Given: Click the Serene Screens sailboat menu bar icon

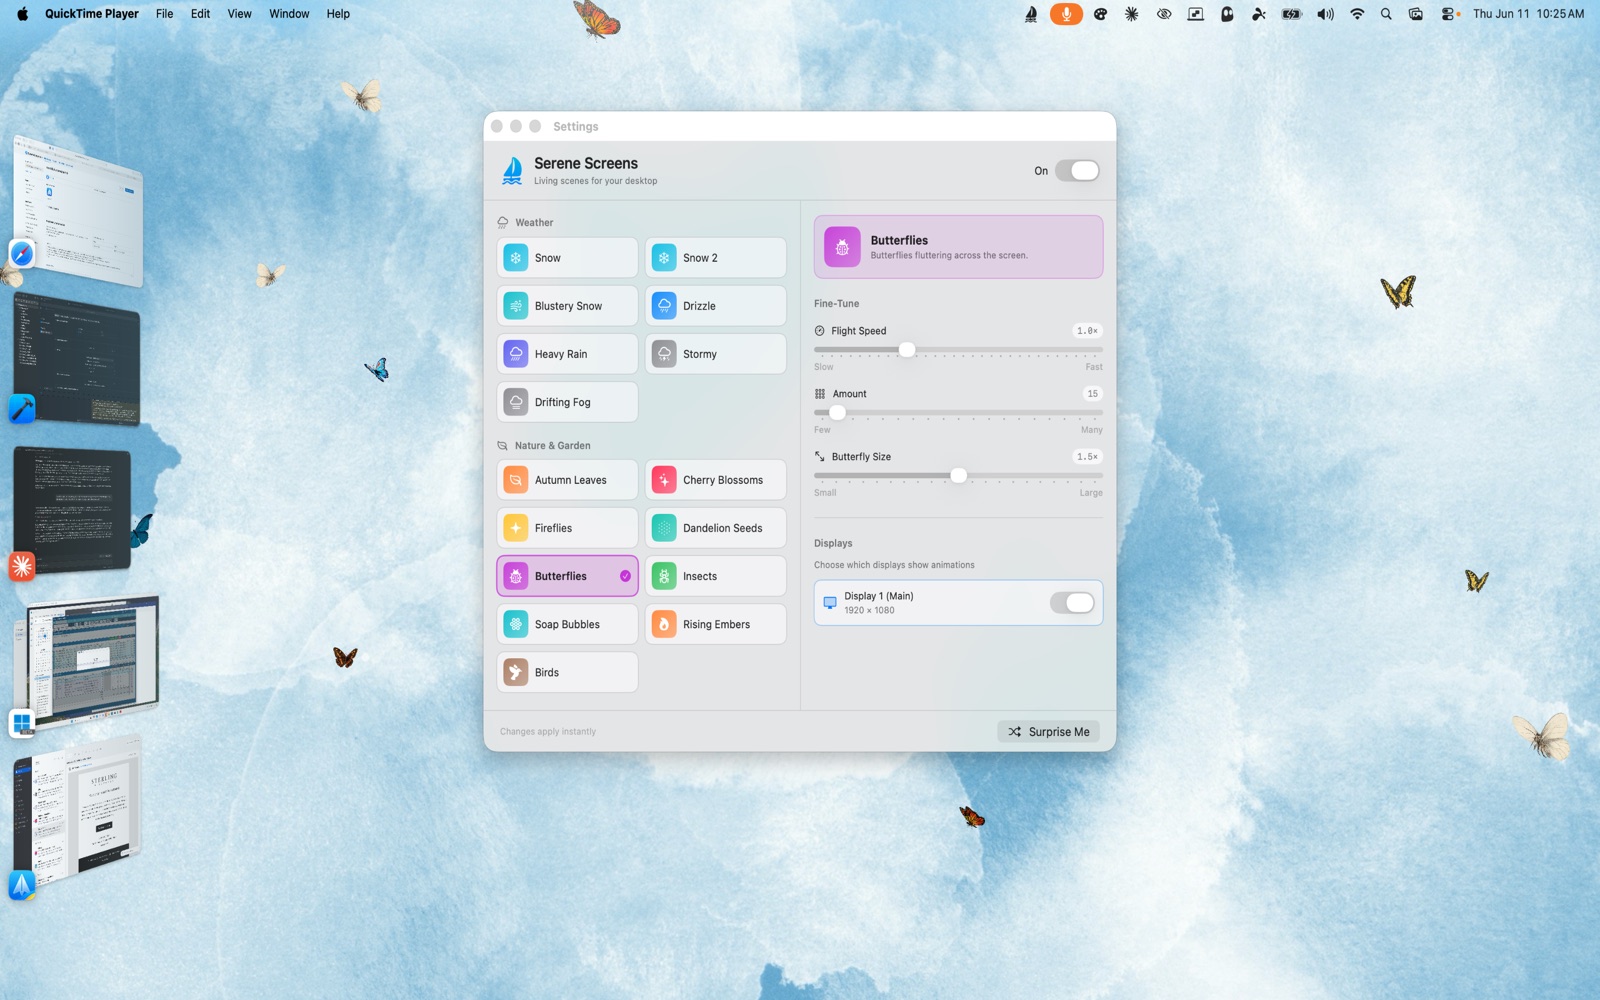Looking at the screenshot, I should pos(1031,14).
